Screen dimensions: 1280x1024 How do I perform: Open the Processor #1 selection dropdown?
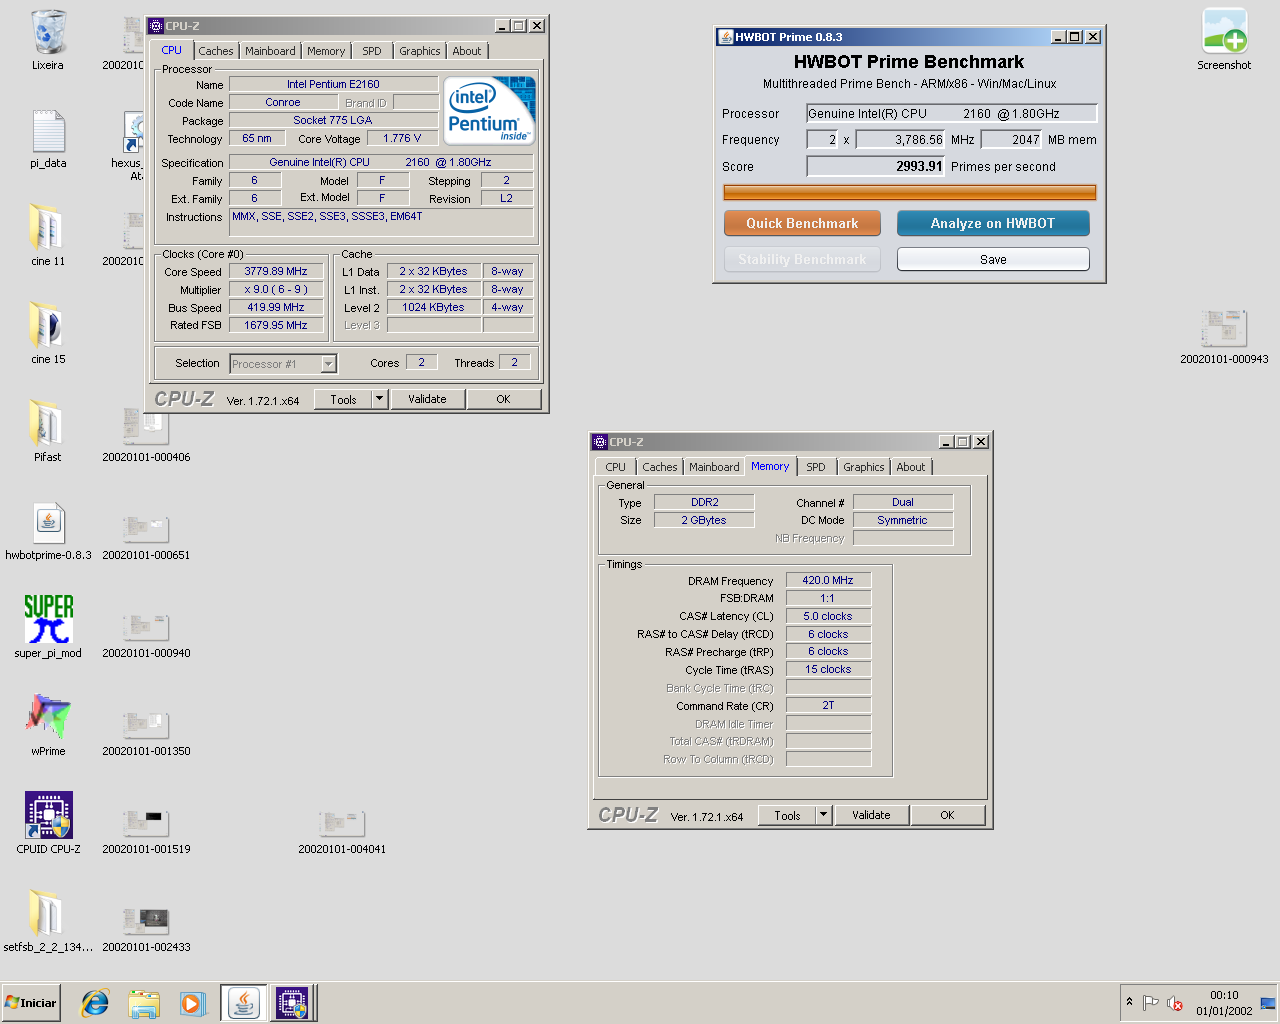point(283,364)
